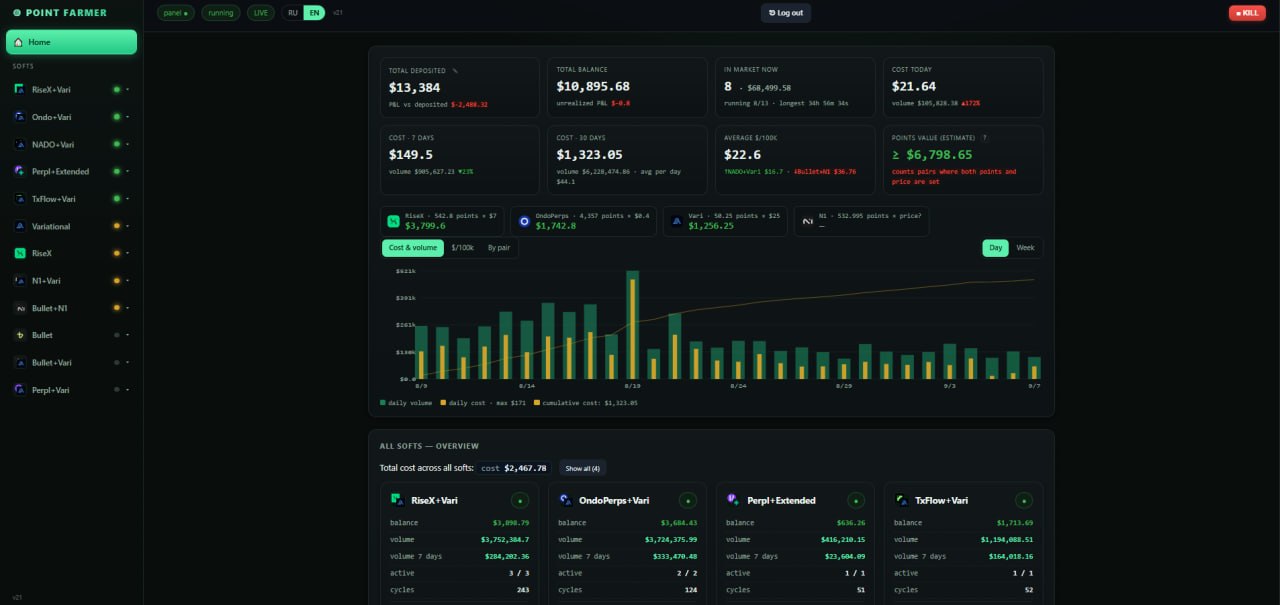1280x605 pixels.
Task: Click the TxFlow+Vari overview card icon
Action: pyautogui.click(x=901, y=500)
